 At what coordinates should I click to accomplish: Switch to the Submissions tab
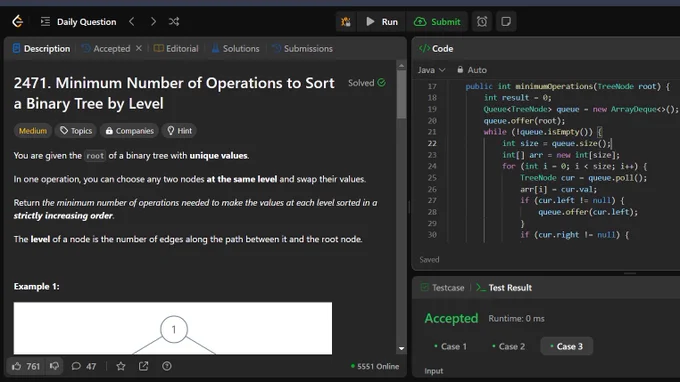point(302,49)
